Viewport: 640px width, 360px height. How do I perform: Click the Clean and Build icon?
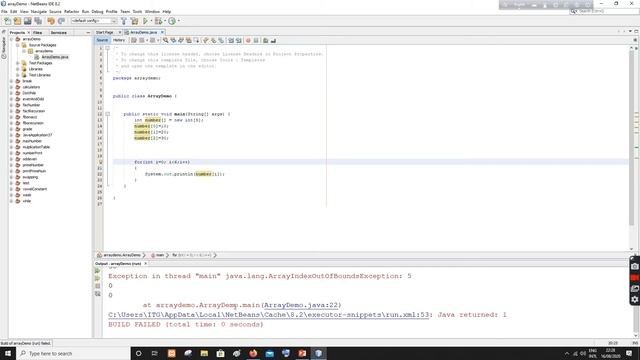point(134,21)
